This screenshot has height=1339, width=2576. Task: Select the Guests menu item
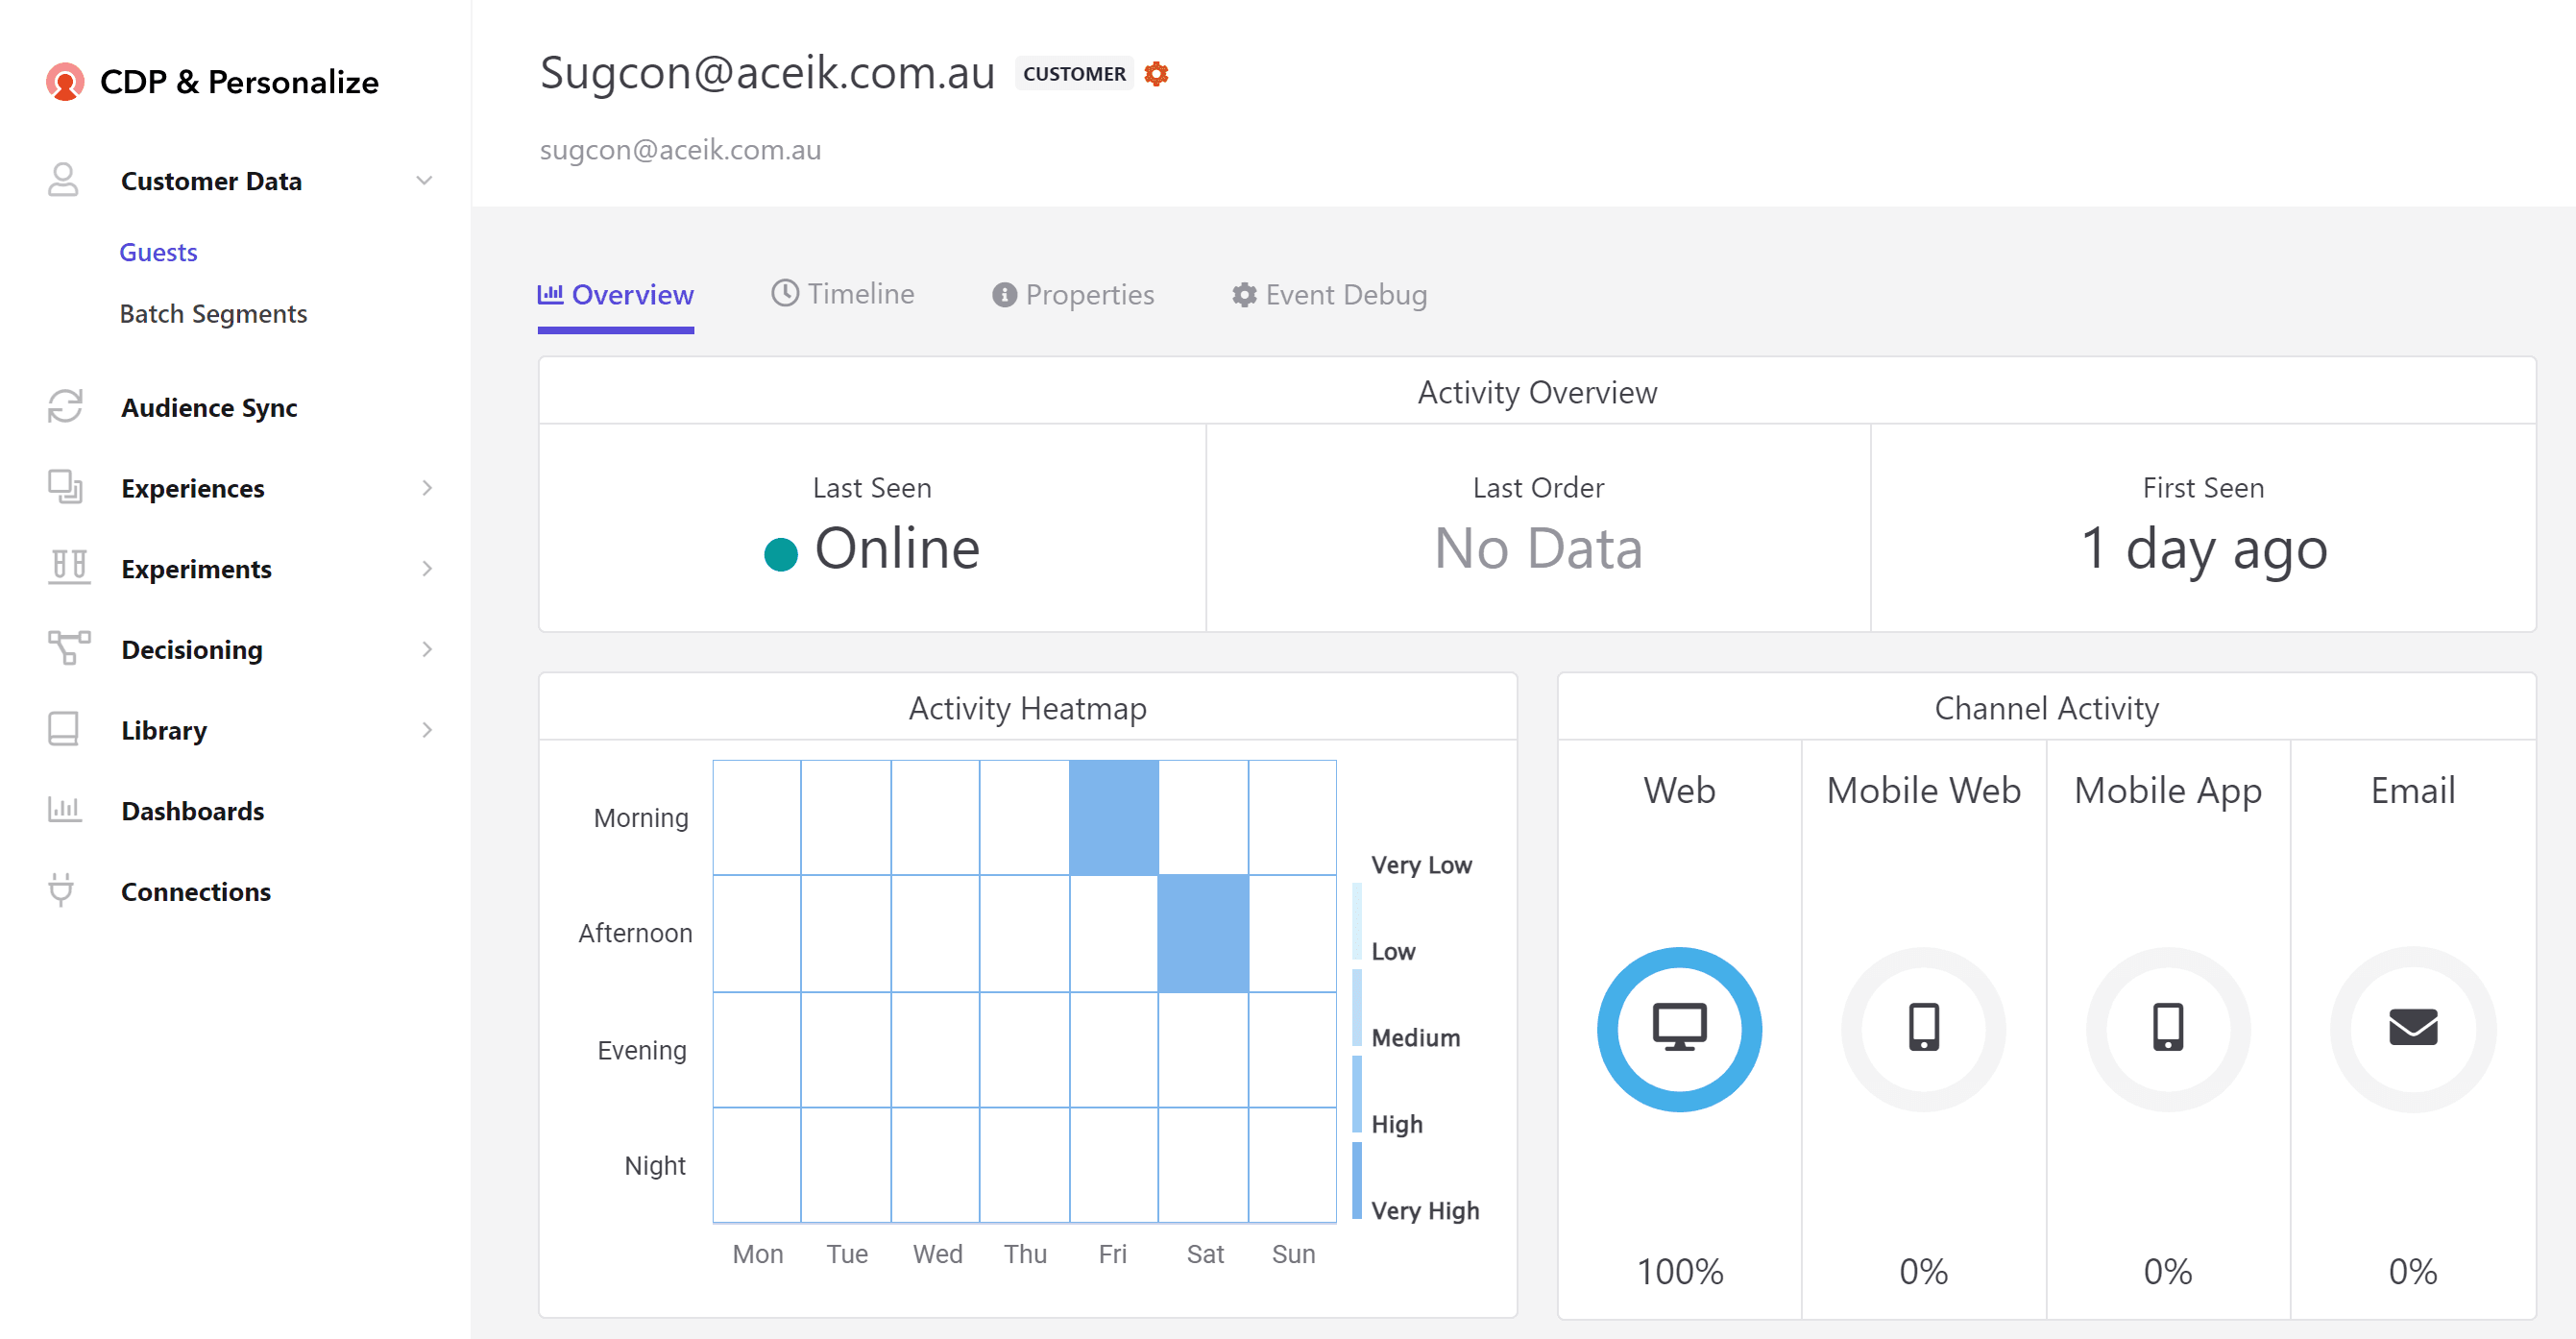158,252
